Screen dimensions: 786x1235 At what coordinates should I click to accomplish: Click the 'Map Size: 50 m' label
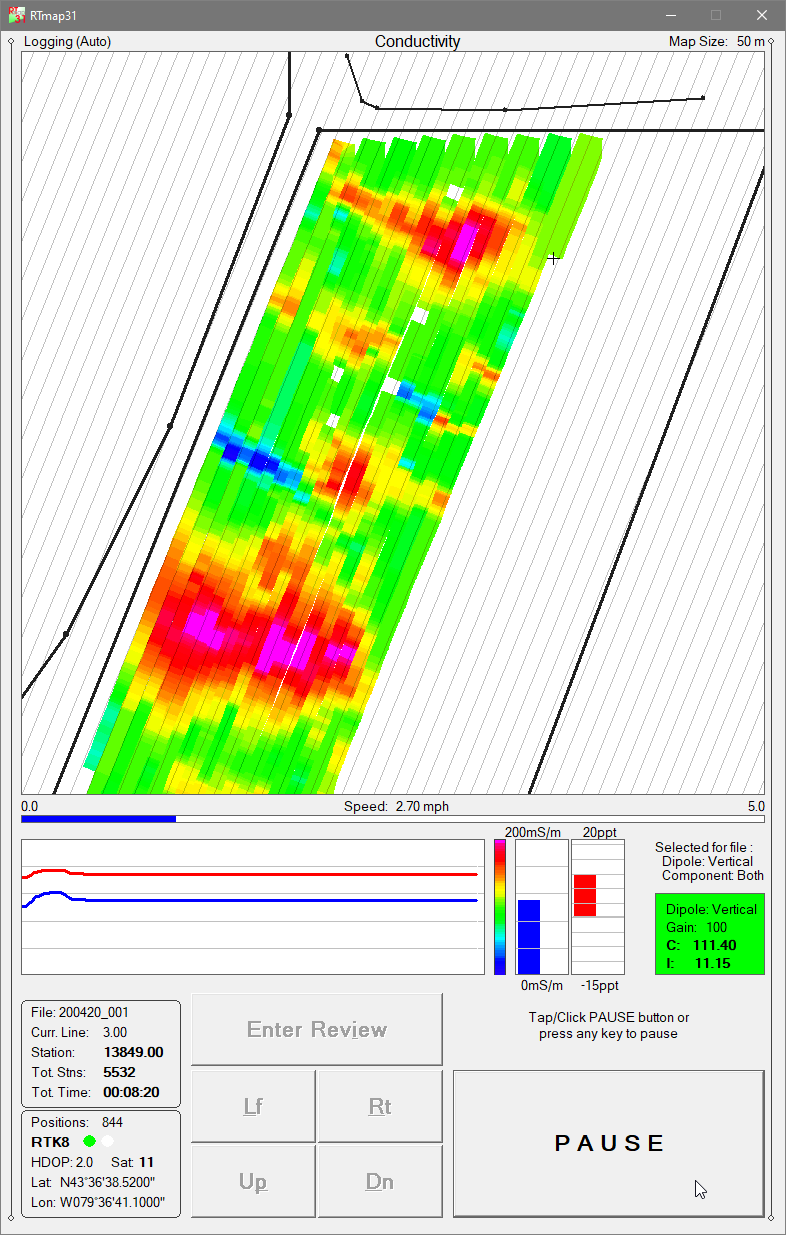click(716, 41)
